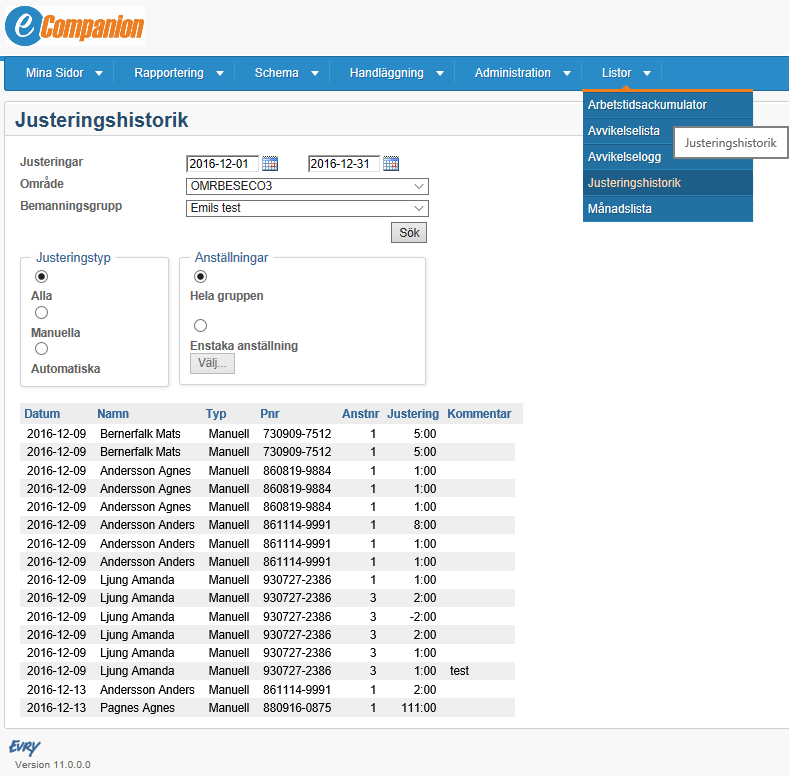
Task: Click the EVRY logo in footer
Action: coord(24,747)
